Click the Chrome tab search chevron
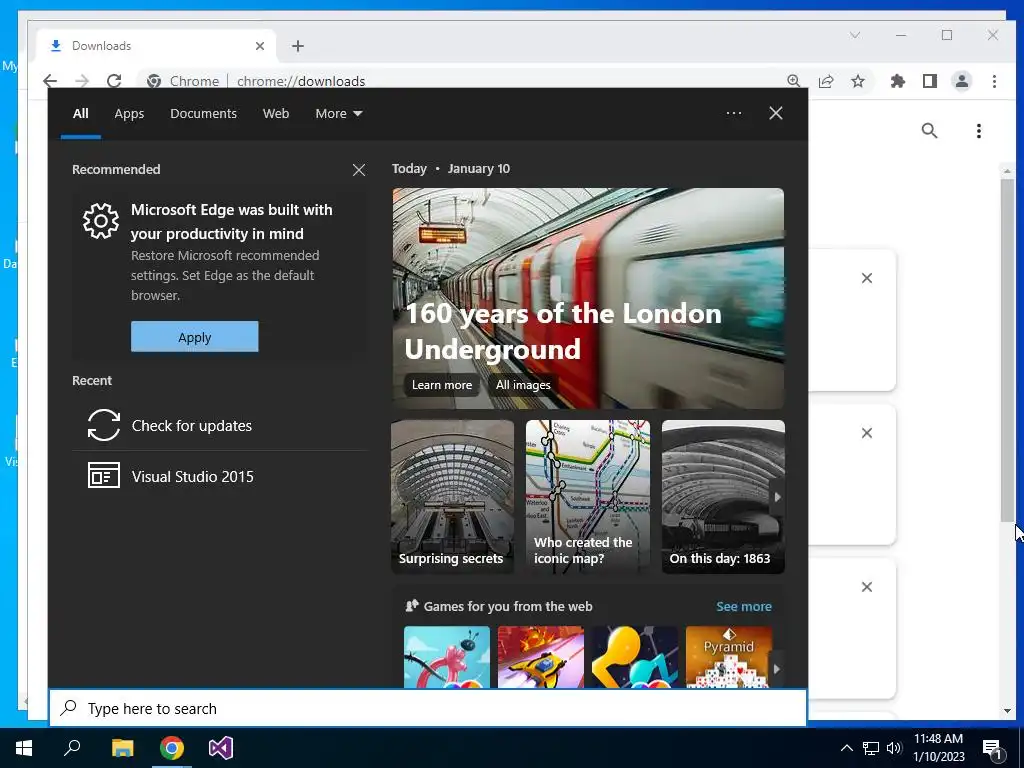This screenshot has height=768, width=1024. coord(855,35)
